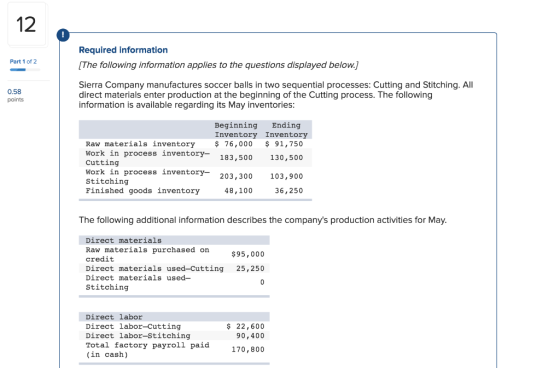The image size is (560, 368).
Task: Click the part progress bar
Action: (25, 70)
